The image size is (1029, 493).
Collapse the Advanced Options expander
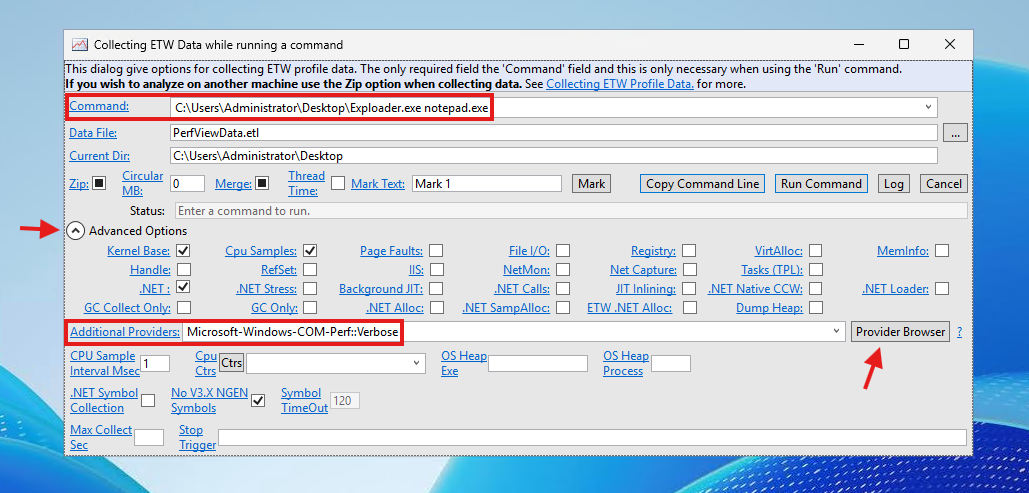77,231
